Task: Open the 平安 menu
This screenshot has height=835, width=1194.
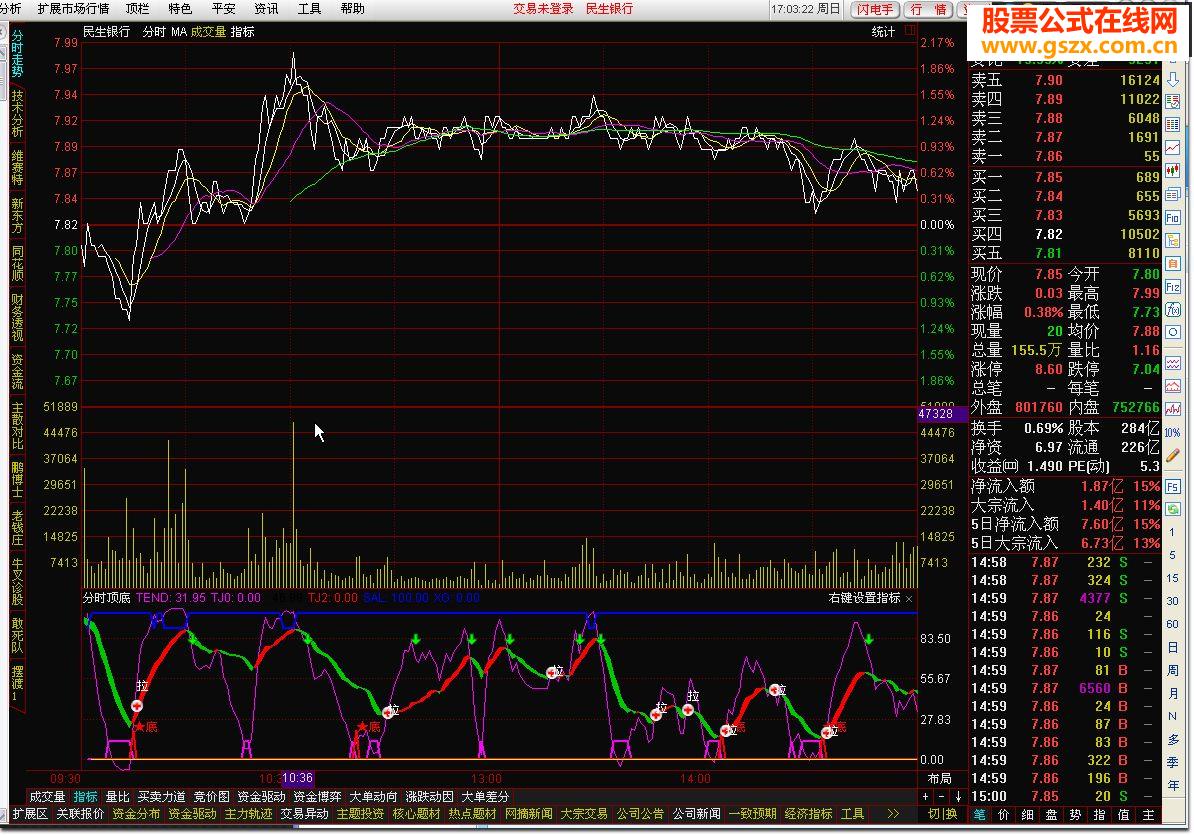Action: [223, 8]
